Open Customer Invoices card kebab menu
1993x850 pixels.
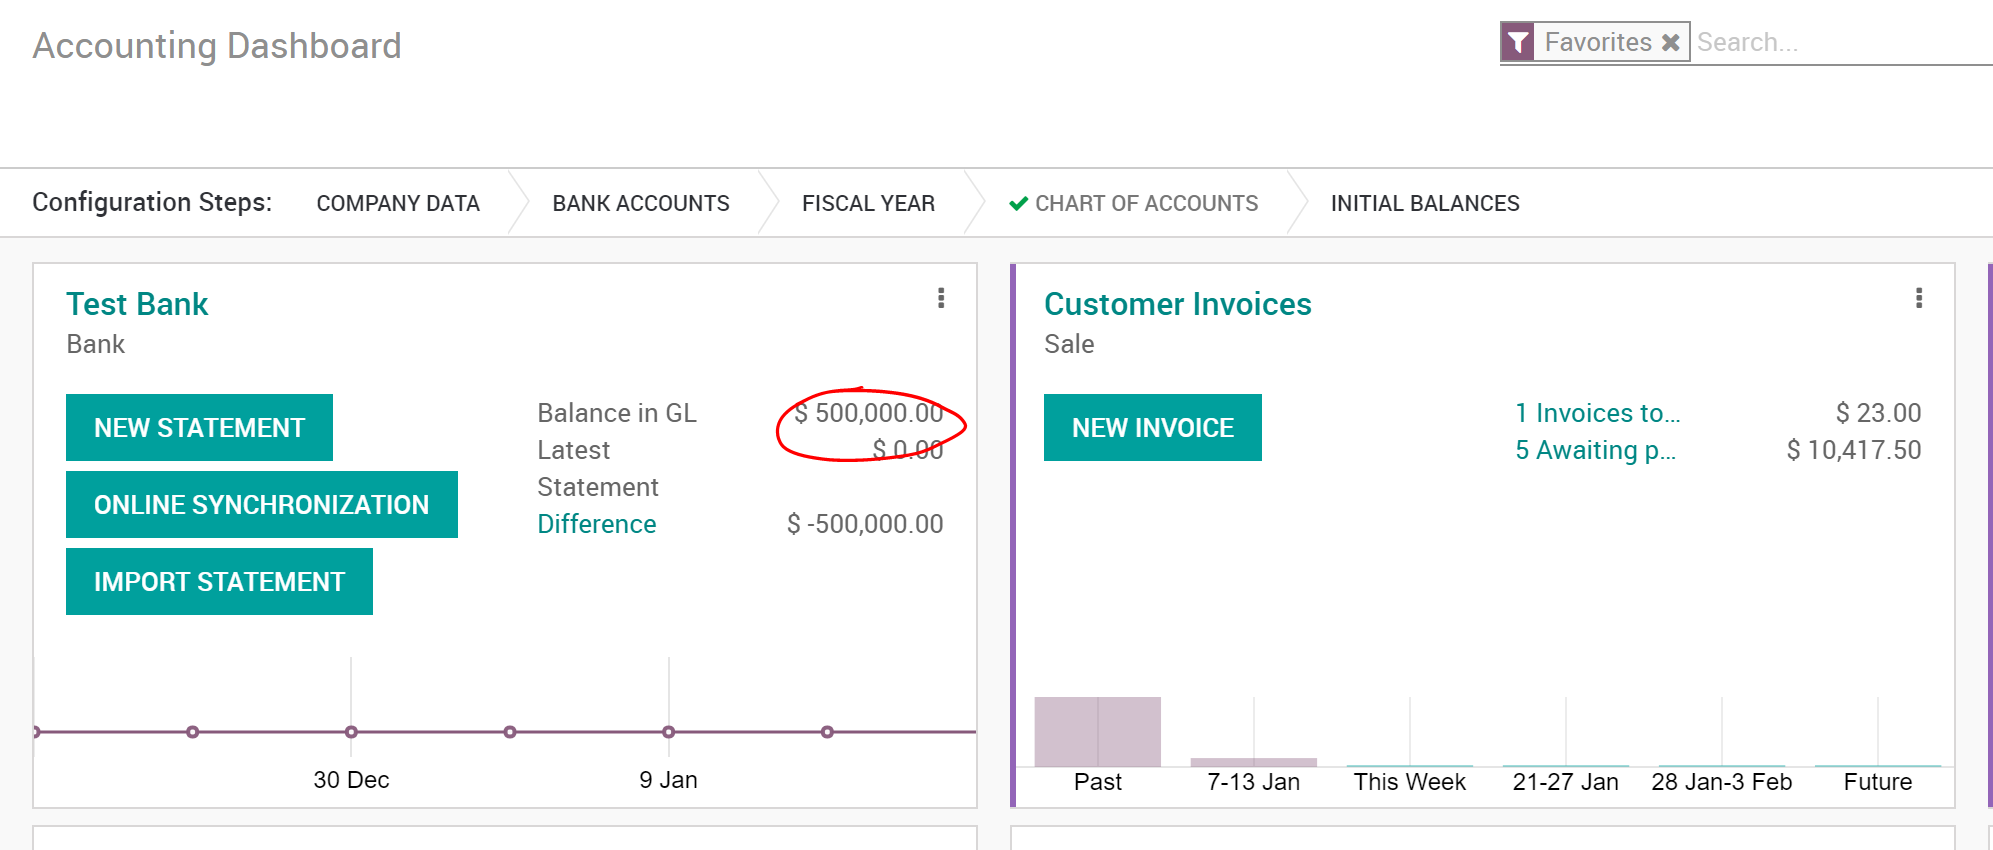pos(1919,298)
